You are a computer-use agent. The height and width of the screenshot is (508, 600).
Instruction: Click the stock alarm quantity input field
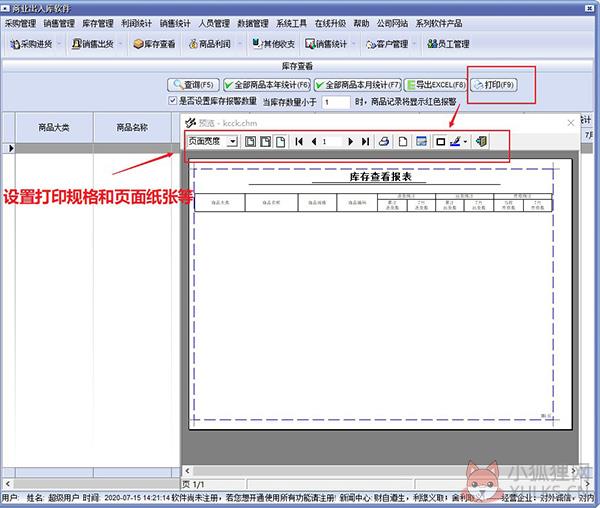click(336, 102)
